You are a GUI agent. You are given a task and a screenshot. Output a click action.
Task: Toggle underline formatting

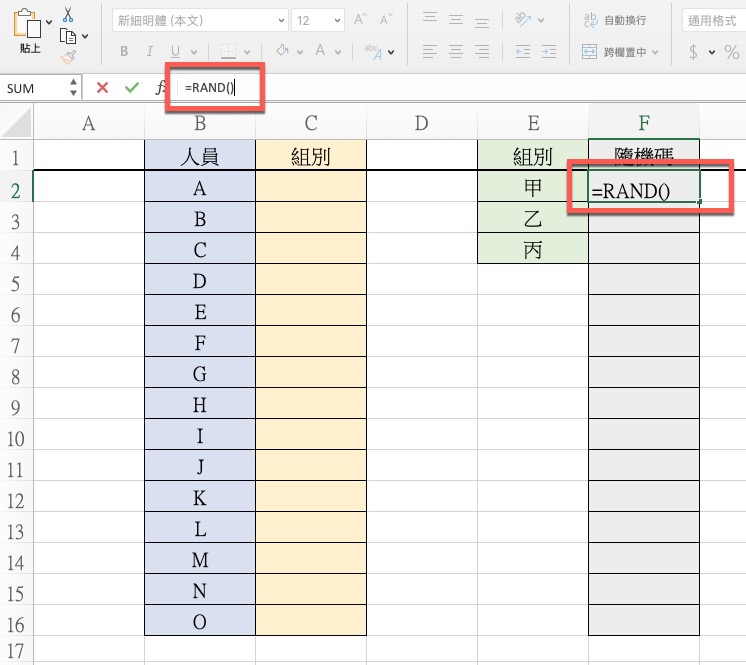pyautogui.click(x=176, y=51)
